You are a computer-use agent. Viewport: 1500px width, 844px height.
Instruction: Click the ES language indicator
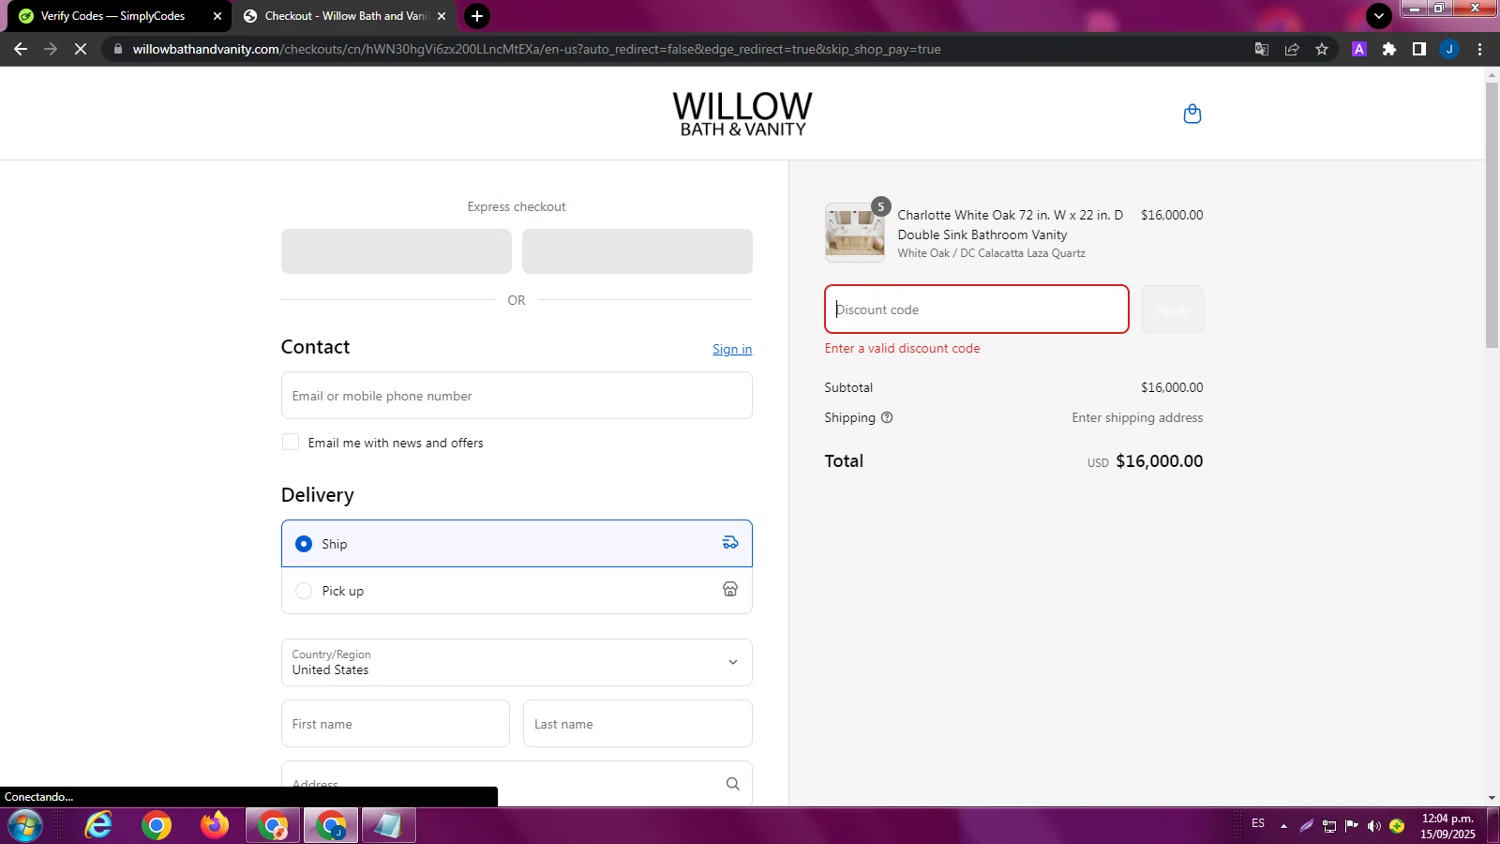[x=1258, y=824]
